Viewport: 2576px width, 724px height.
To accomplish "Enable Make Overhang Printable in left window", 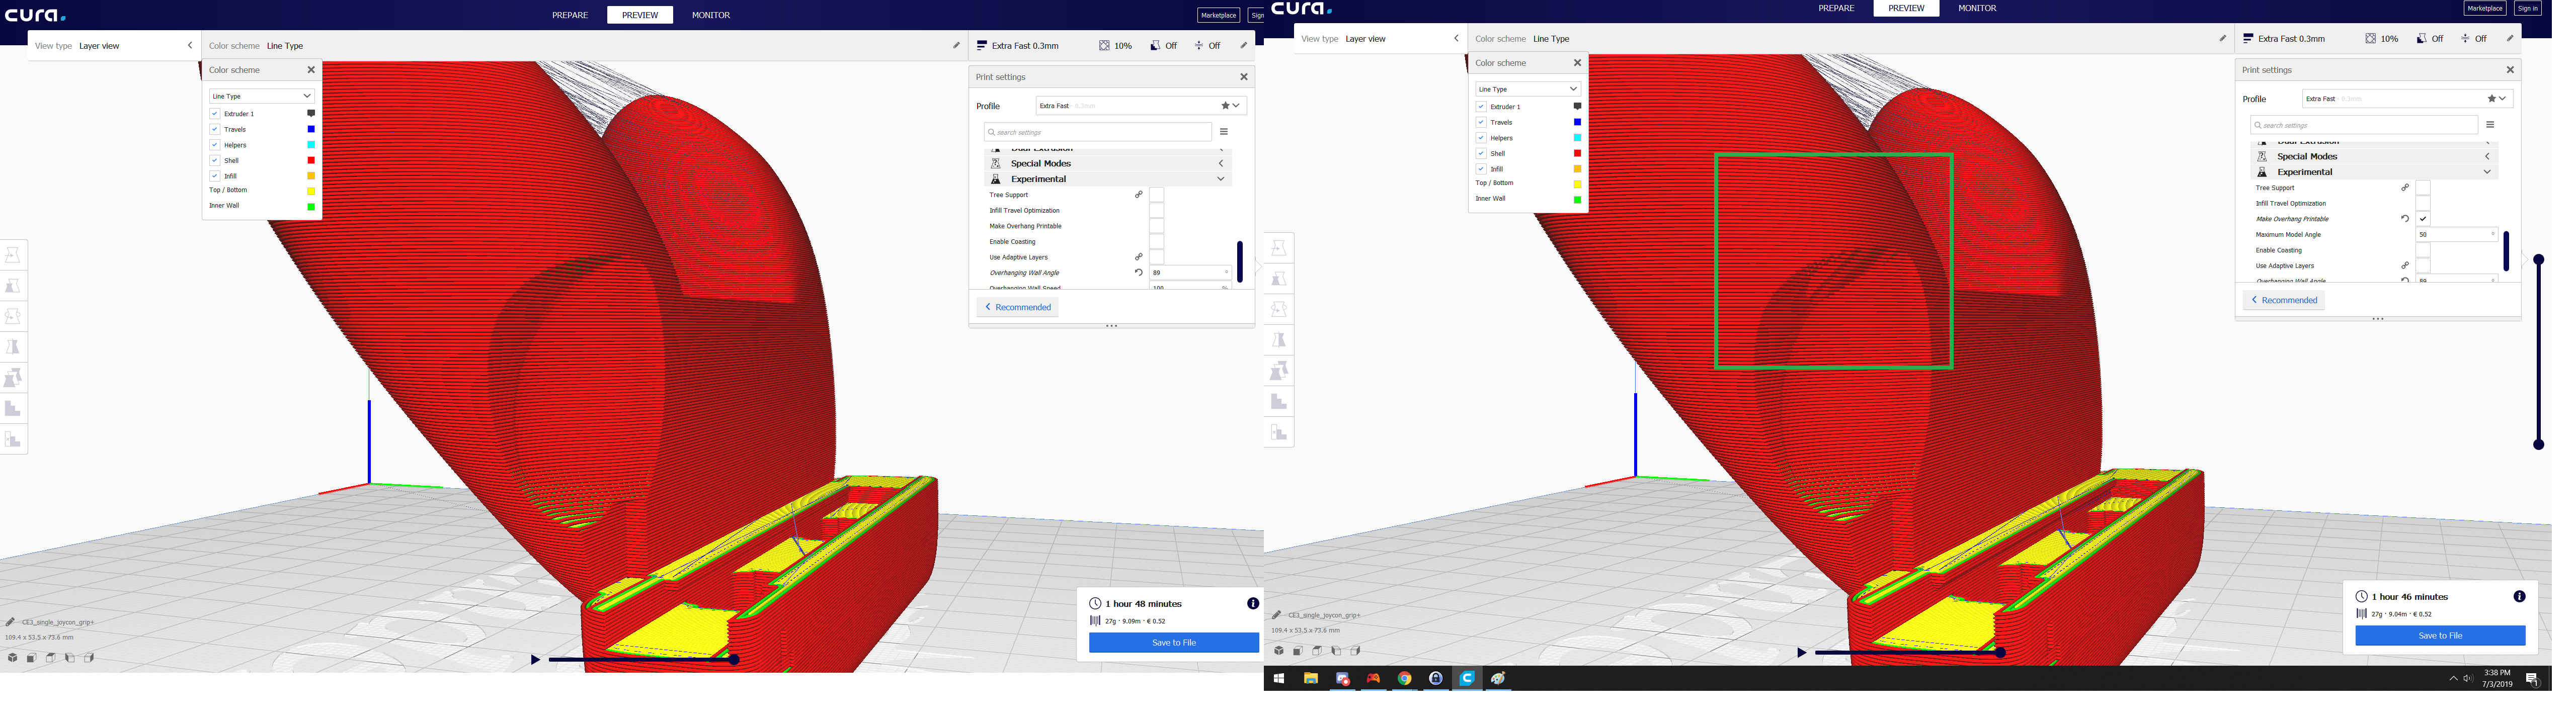I will 1156,226.
